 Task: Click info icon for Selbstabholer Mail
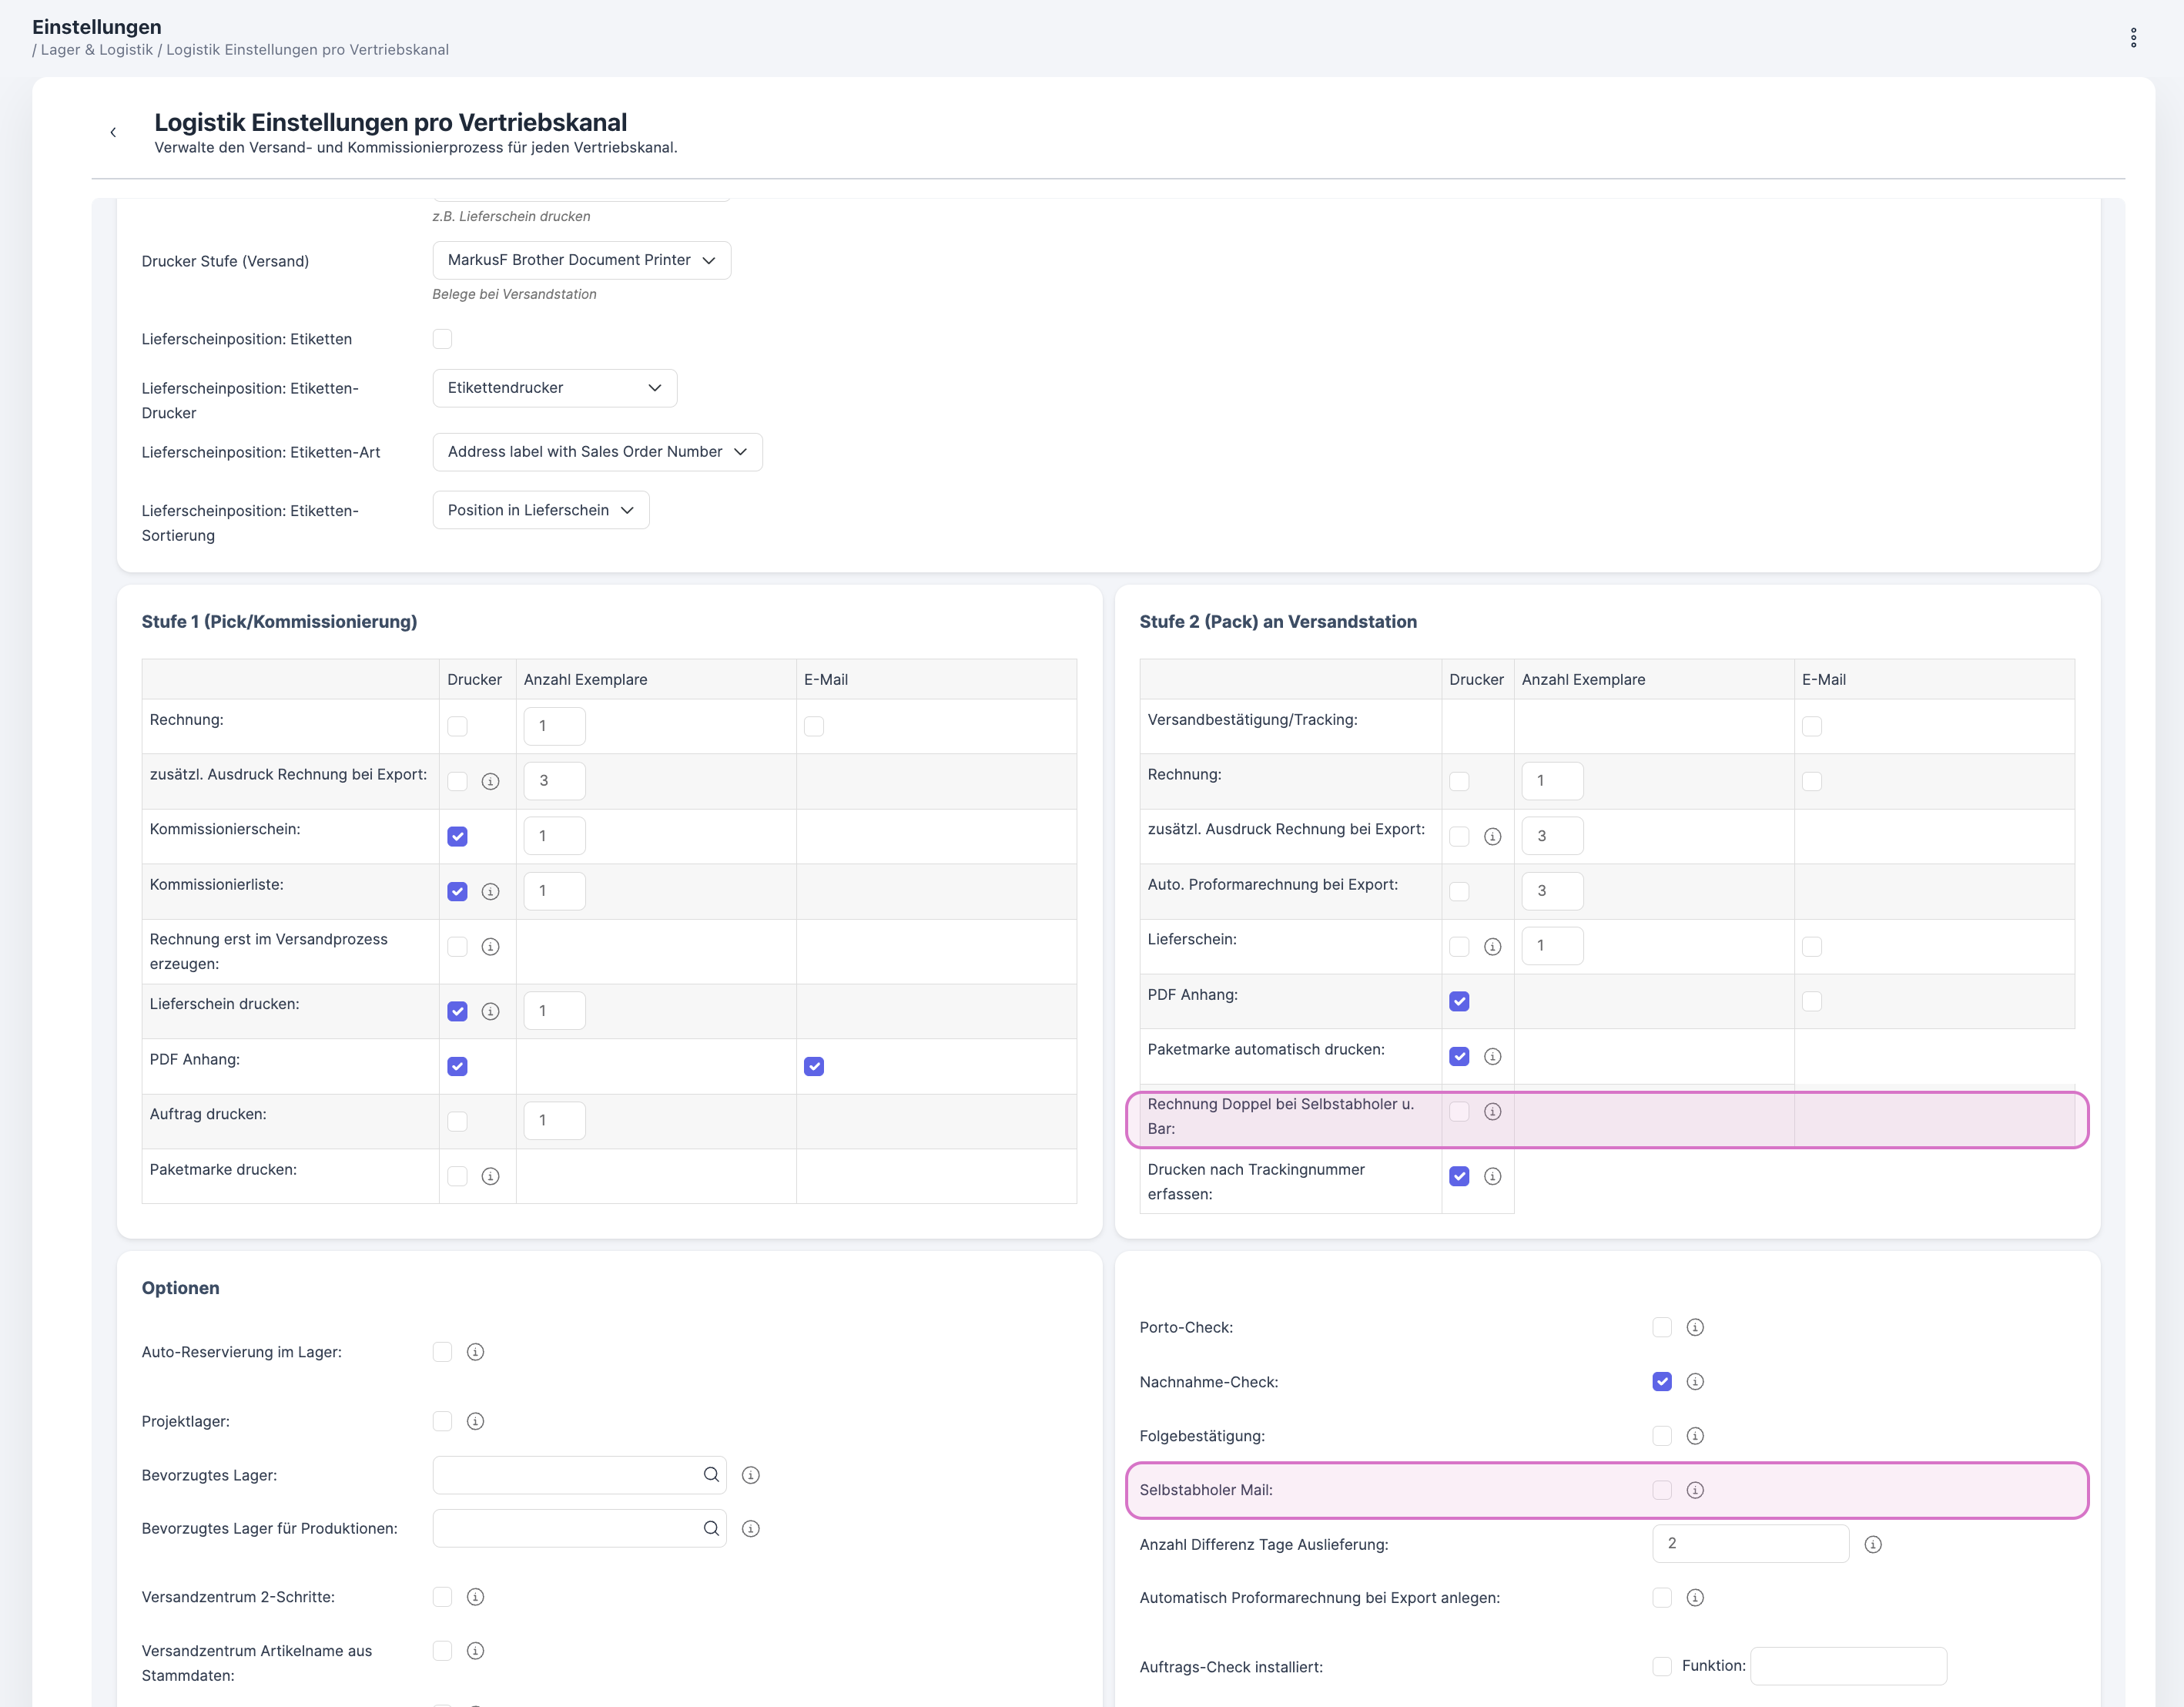coord(1695,1490)
